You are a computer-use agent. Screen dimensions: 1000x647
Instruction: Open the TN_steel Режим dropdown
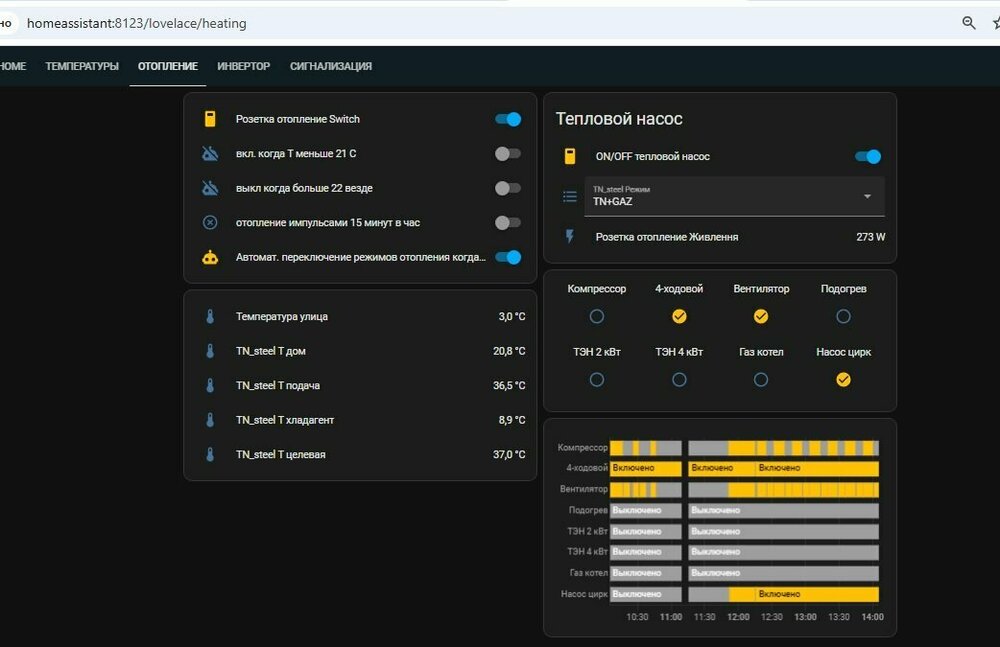pos(734,196)
